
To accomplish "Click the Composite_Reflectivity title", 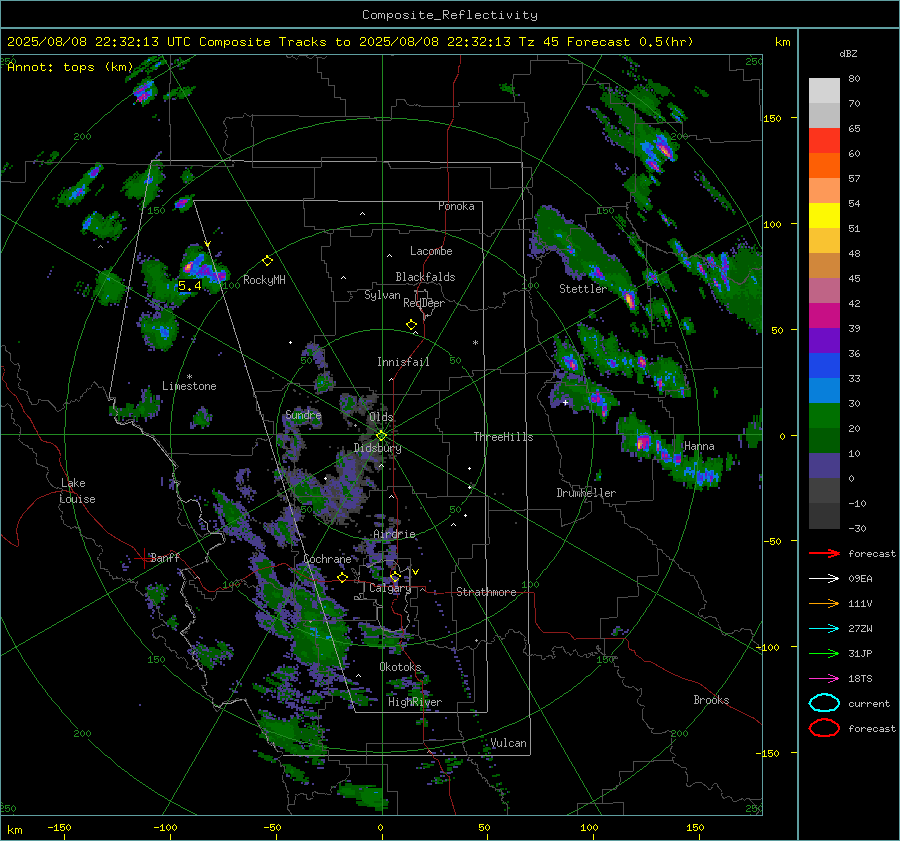I will click(449, 15).
